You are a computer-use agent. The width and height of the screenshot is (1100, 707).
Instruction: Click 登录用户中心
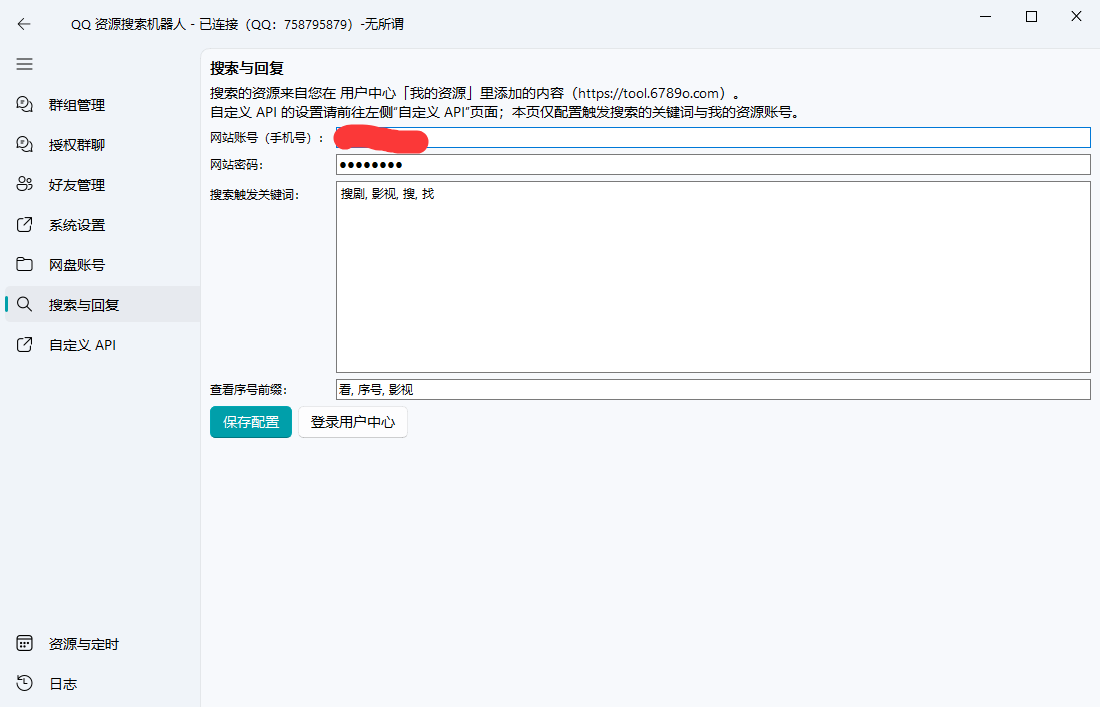pyautogui.click(x=352, y=421)
